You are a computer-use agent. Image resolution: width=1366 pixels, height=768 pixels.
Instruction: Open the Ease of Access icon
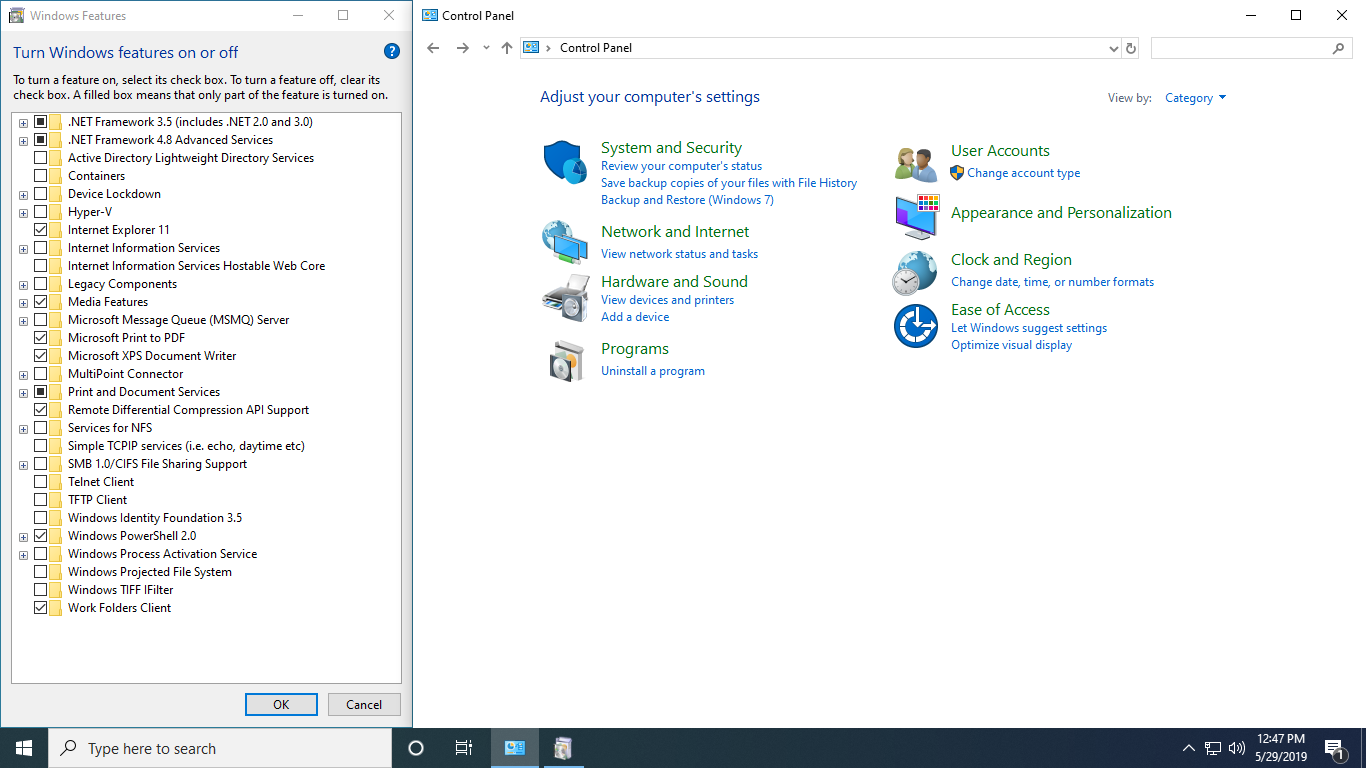(916, 326)
